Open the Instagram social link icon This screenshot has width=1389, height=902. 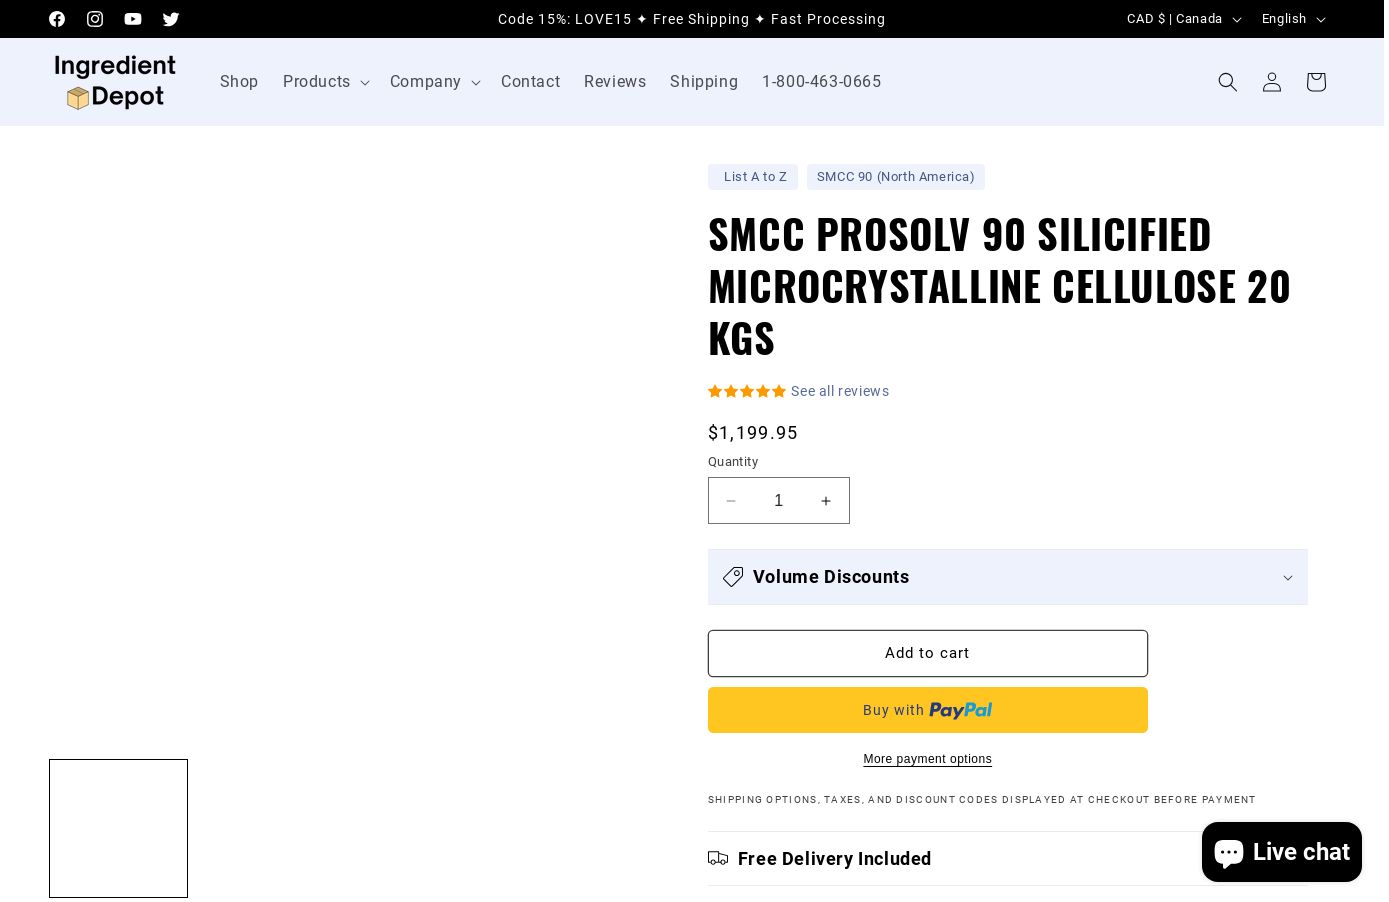click(95, 19)
